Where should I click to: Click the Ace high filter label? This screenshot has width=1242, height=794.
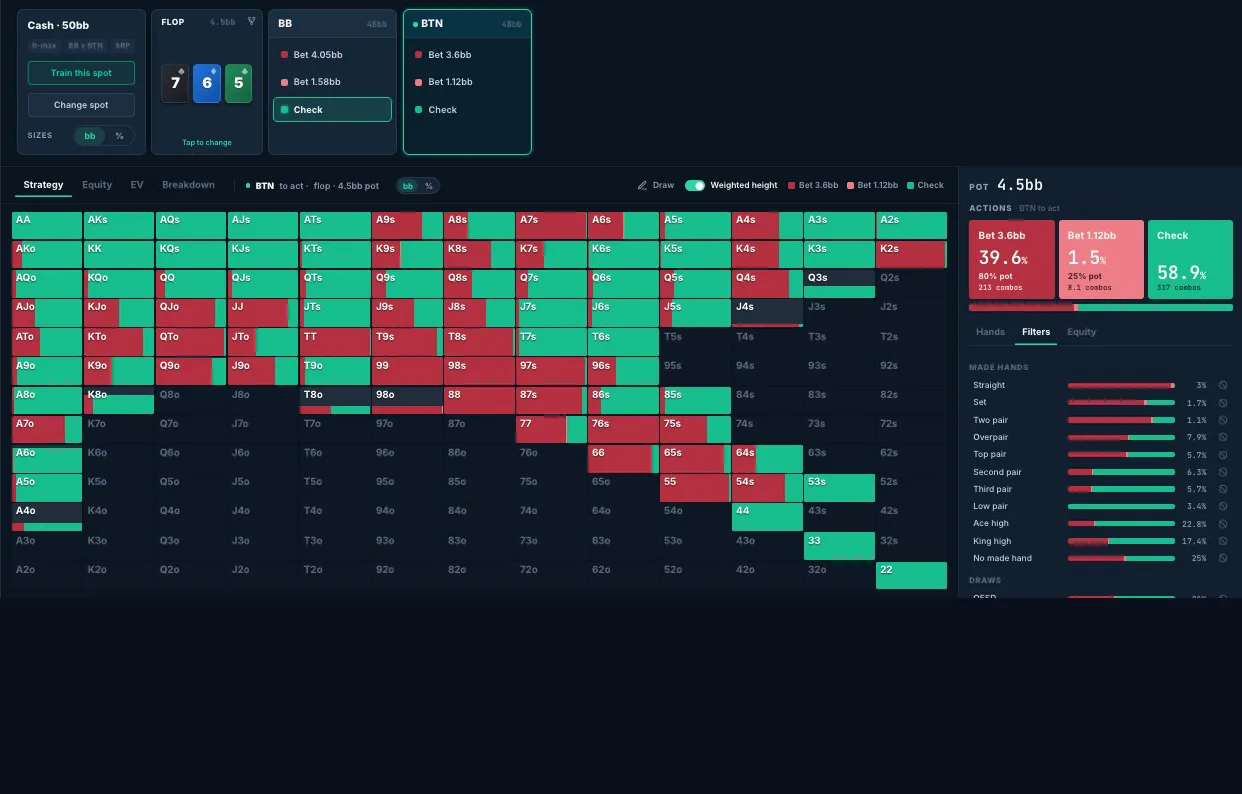point(991,524)
